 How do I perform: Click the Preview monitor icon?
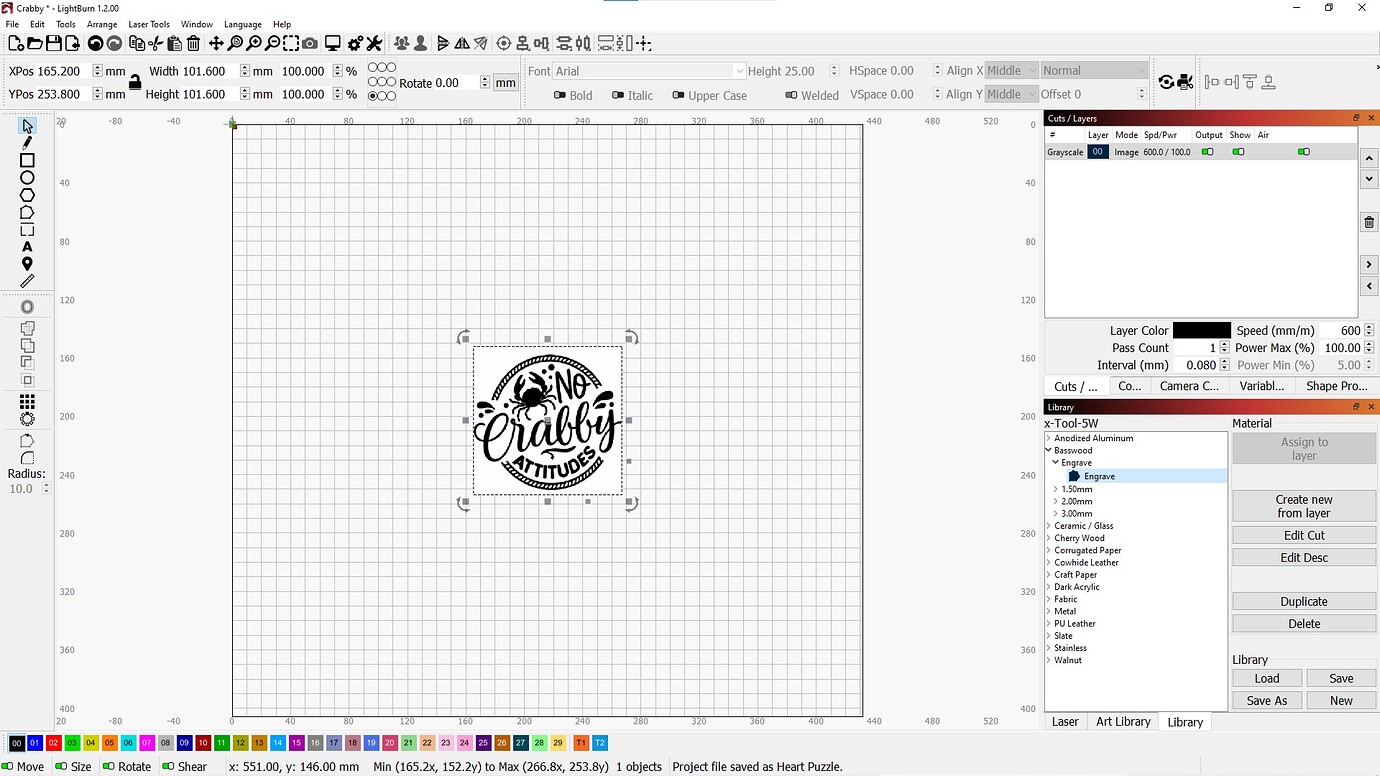click(333, 44)
